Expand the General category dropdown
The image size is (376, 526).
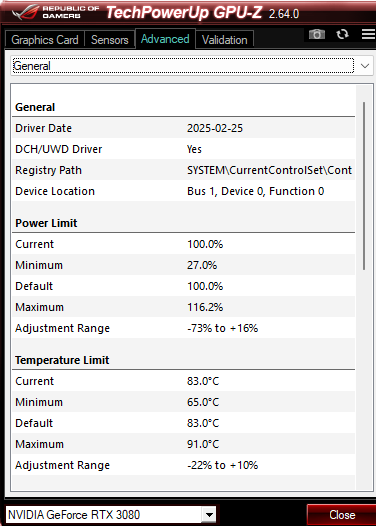tap(192, 66)
